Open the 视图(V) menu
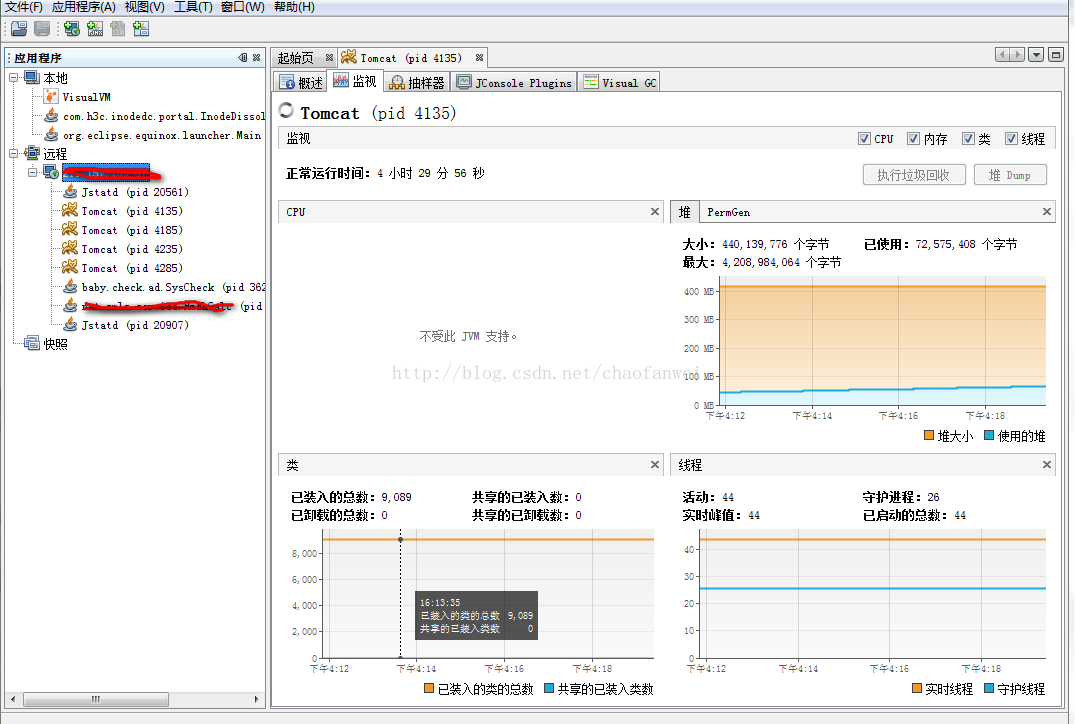Viewport: 1075px width, 724px height. point(144,7)
